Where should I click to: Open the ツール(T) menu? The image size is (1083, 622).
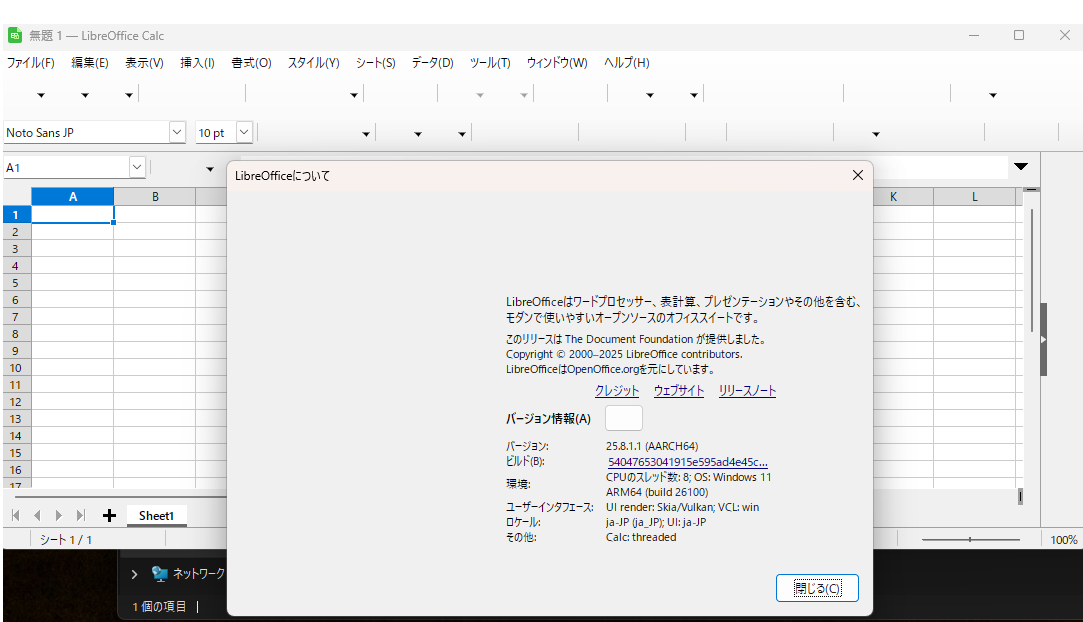(x=490, y=63)
